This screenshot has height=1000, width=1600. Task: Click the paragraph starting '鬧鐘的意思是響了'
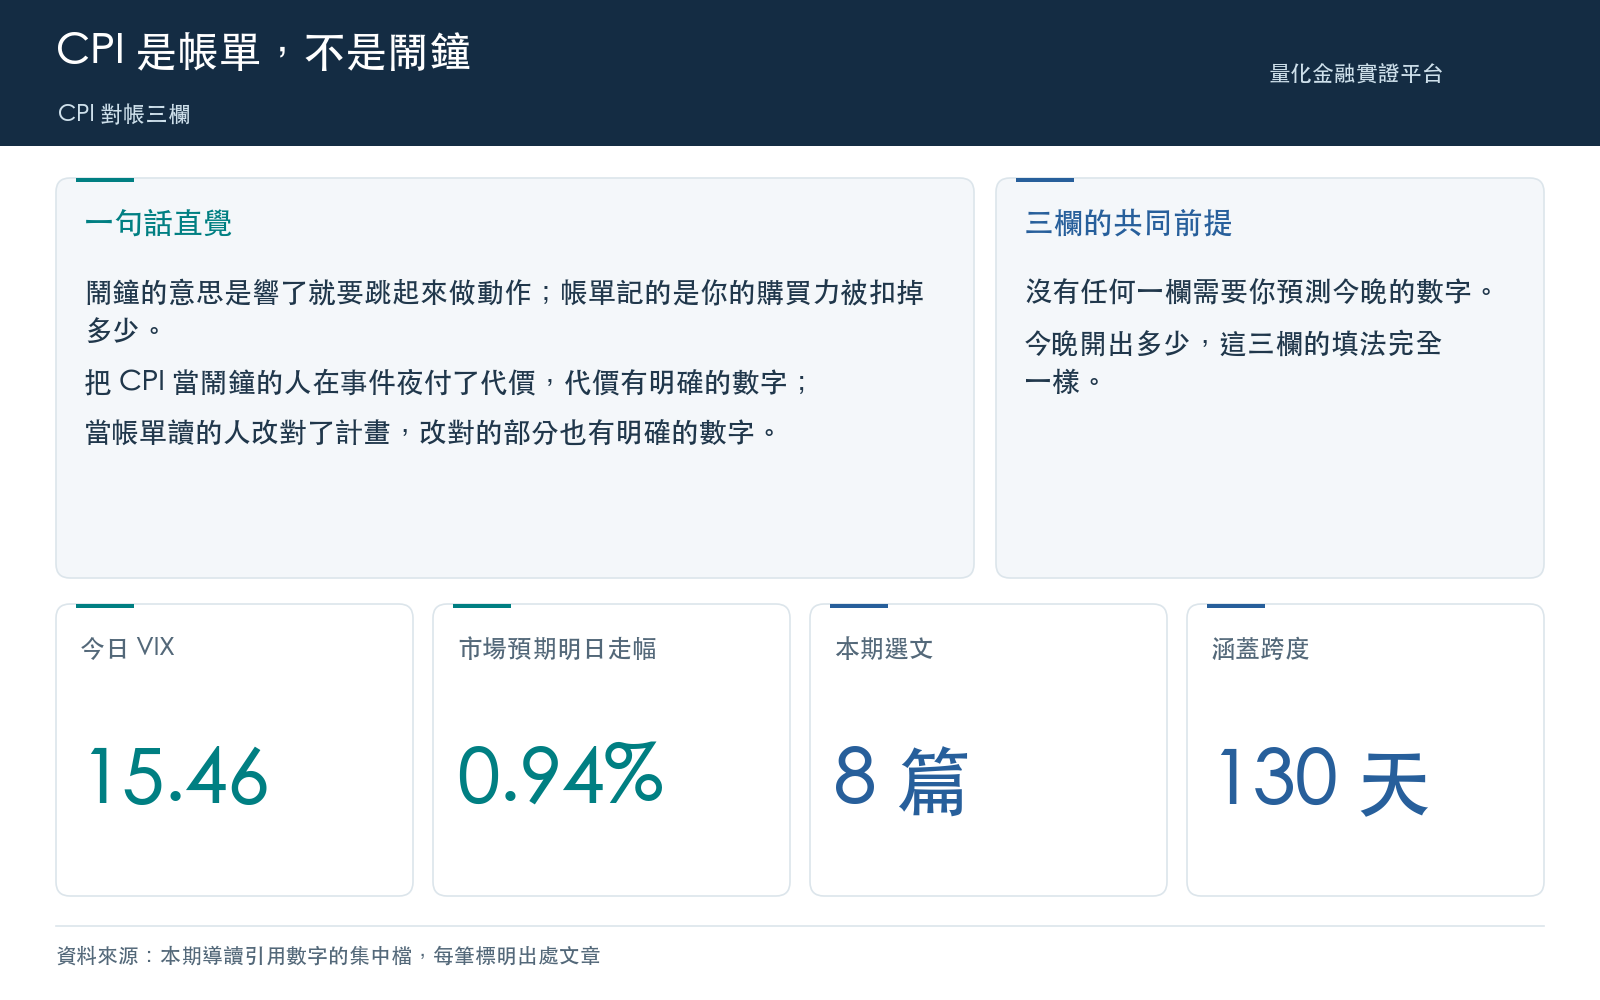pos(505,310)
